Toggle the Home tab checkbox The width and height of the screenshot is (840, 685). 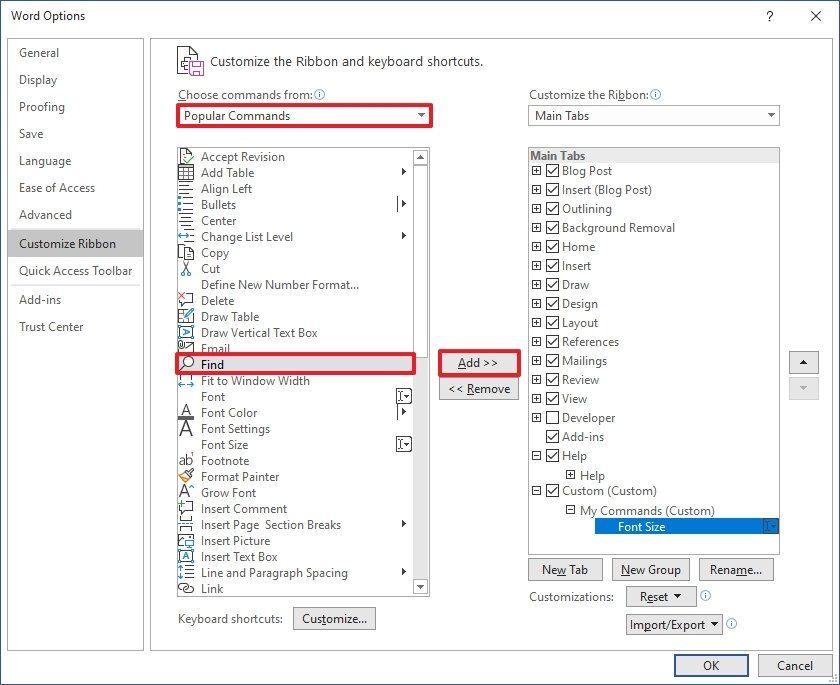[552, 246]
